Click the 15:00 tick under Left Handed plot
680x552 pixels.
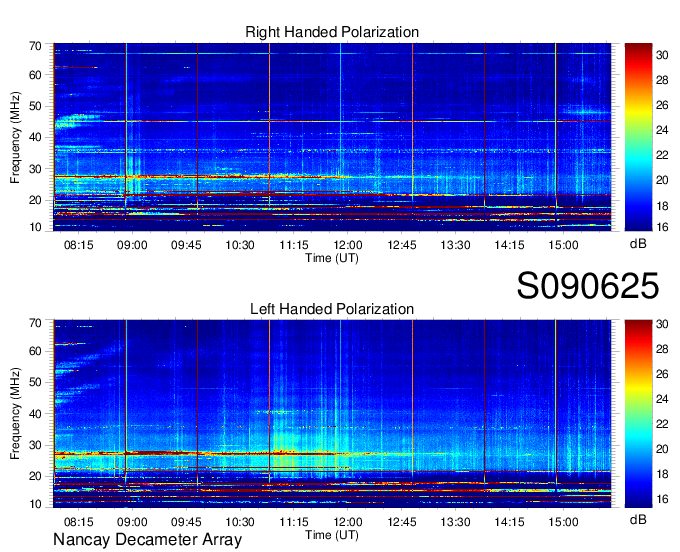(563, 522)
